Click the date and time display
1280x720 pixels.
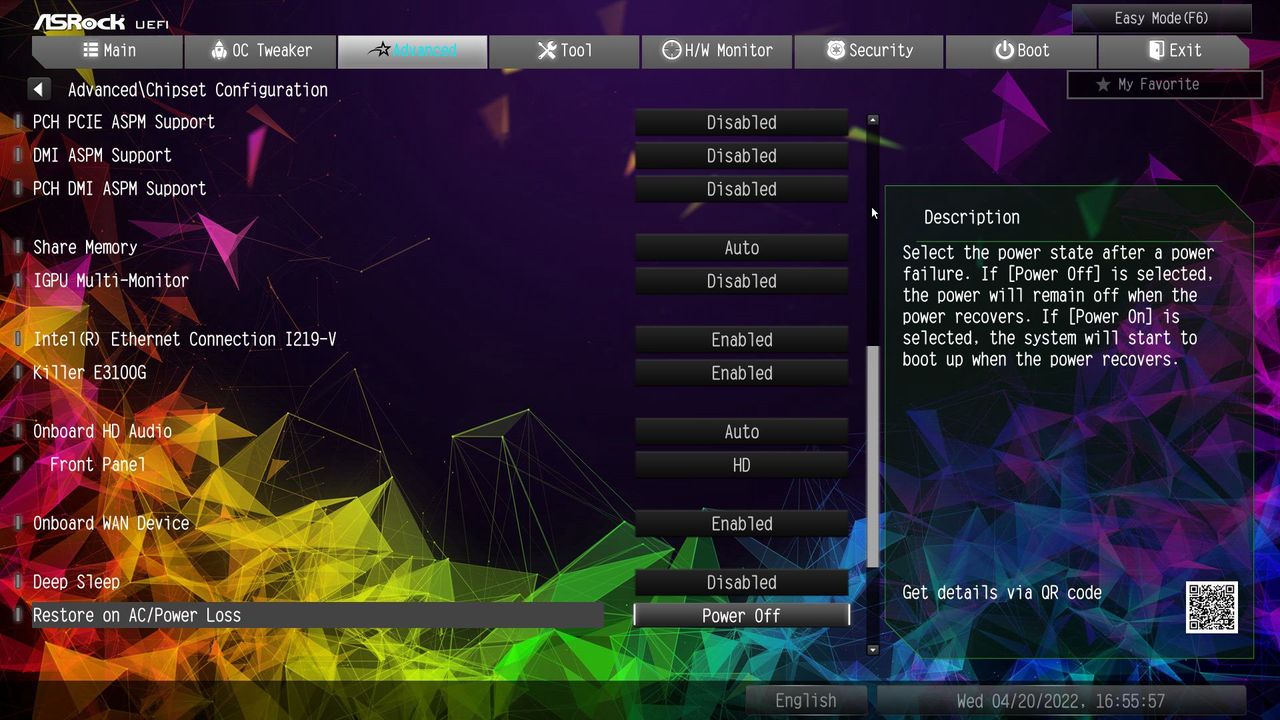[x=1061, y=700]
